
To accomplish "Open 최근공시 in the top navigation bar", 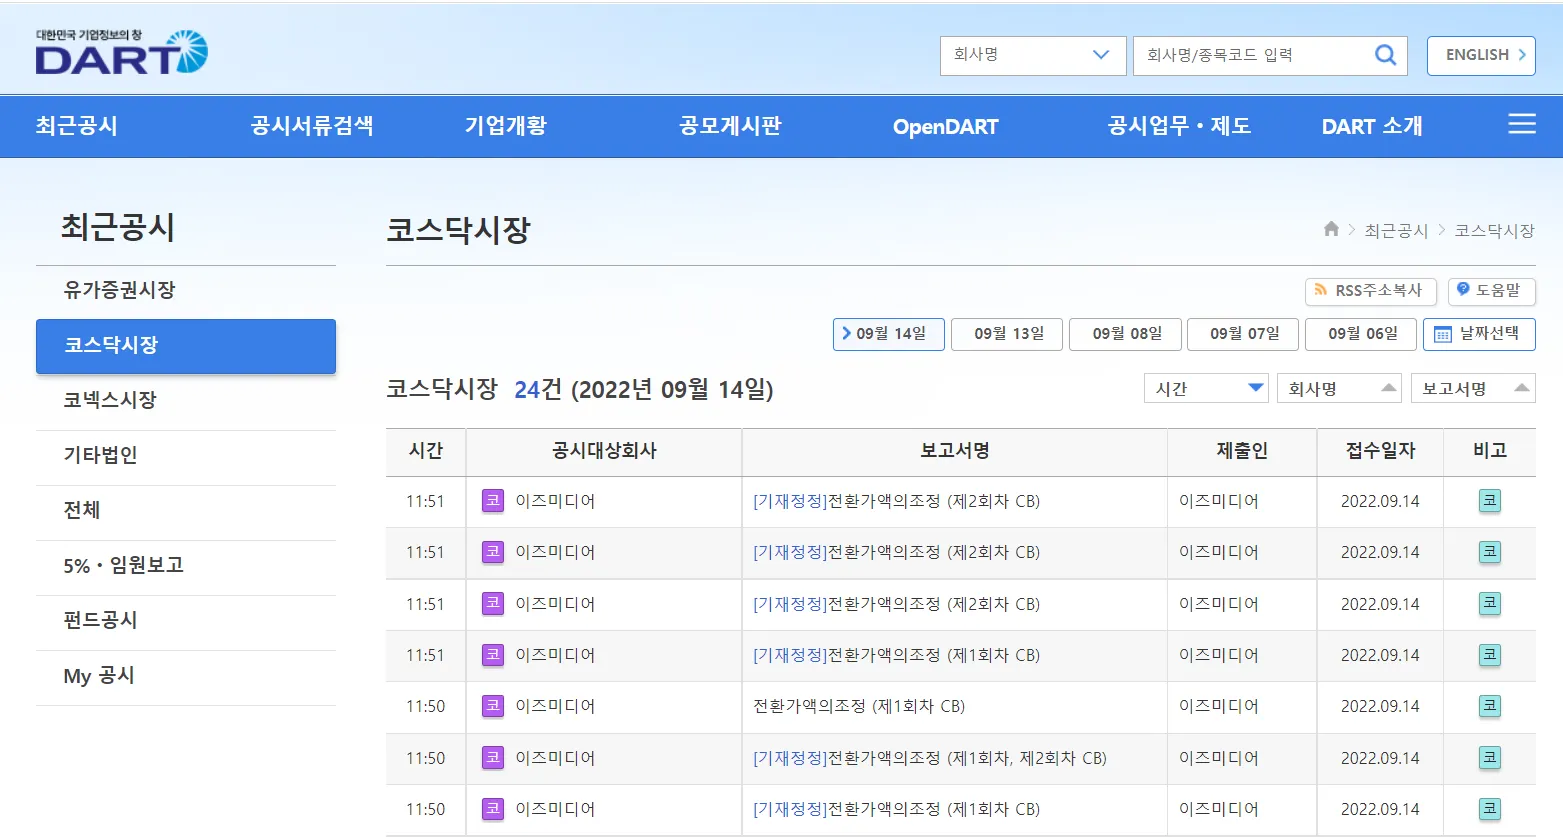I will pos(77,126).
